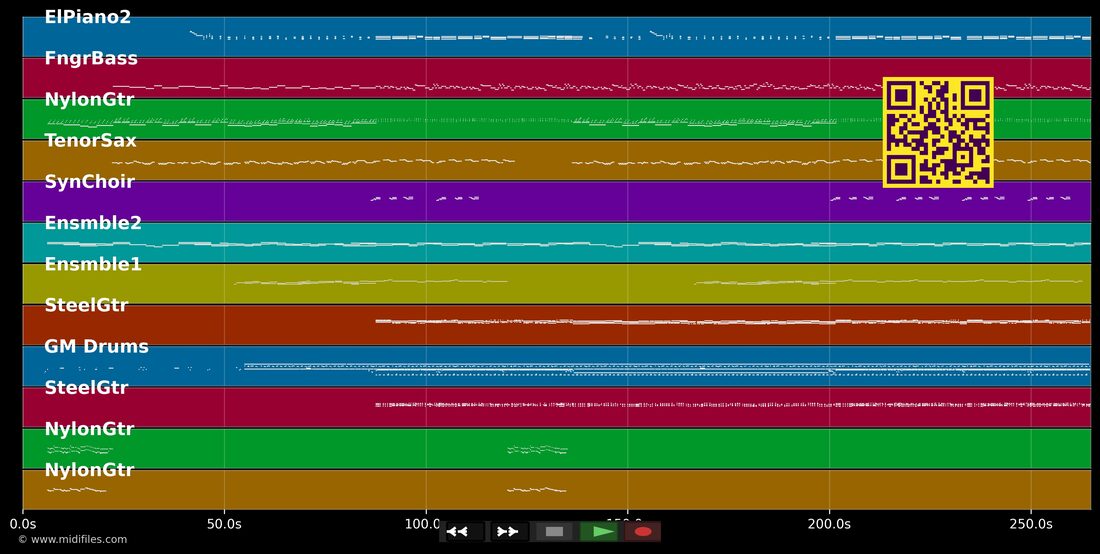The width and height of the screenshot is (1100, 554).
Task: Open the www.midifiles.com copyright link
Action: point(73,539)
